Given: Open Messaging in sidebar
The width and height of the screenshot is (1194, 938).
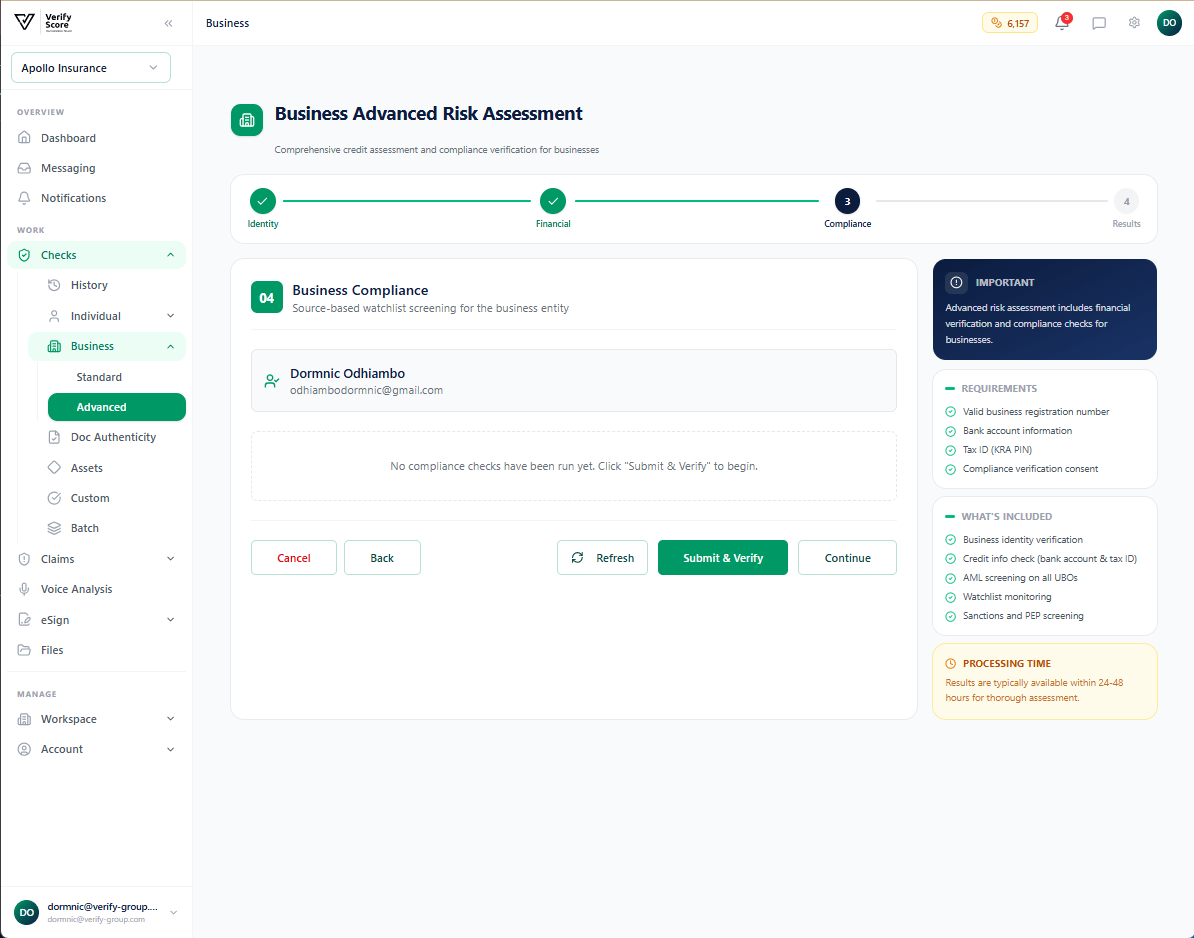Looking at the screenshot, I should click(x=97, y=168).
